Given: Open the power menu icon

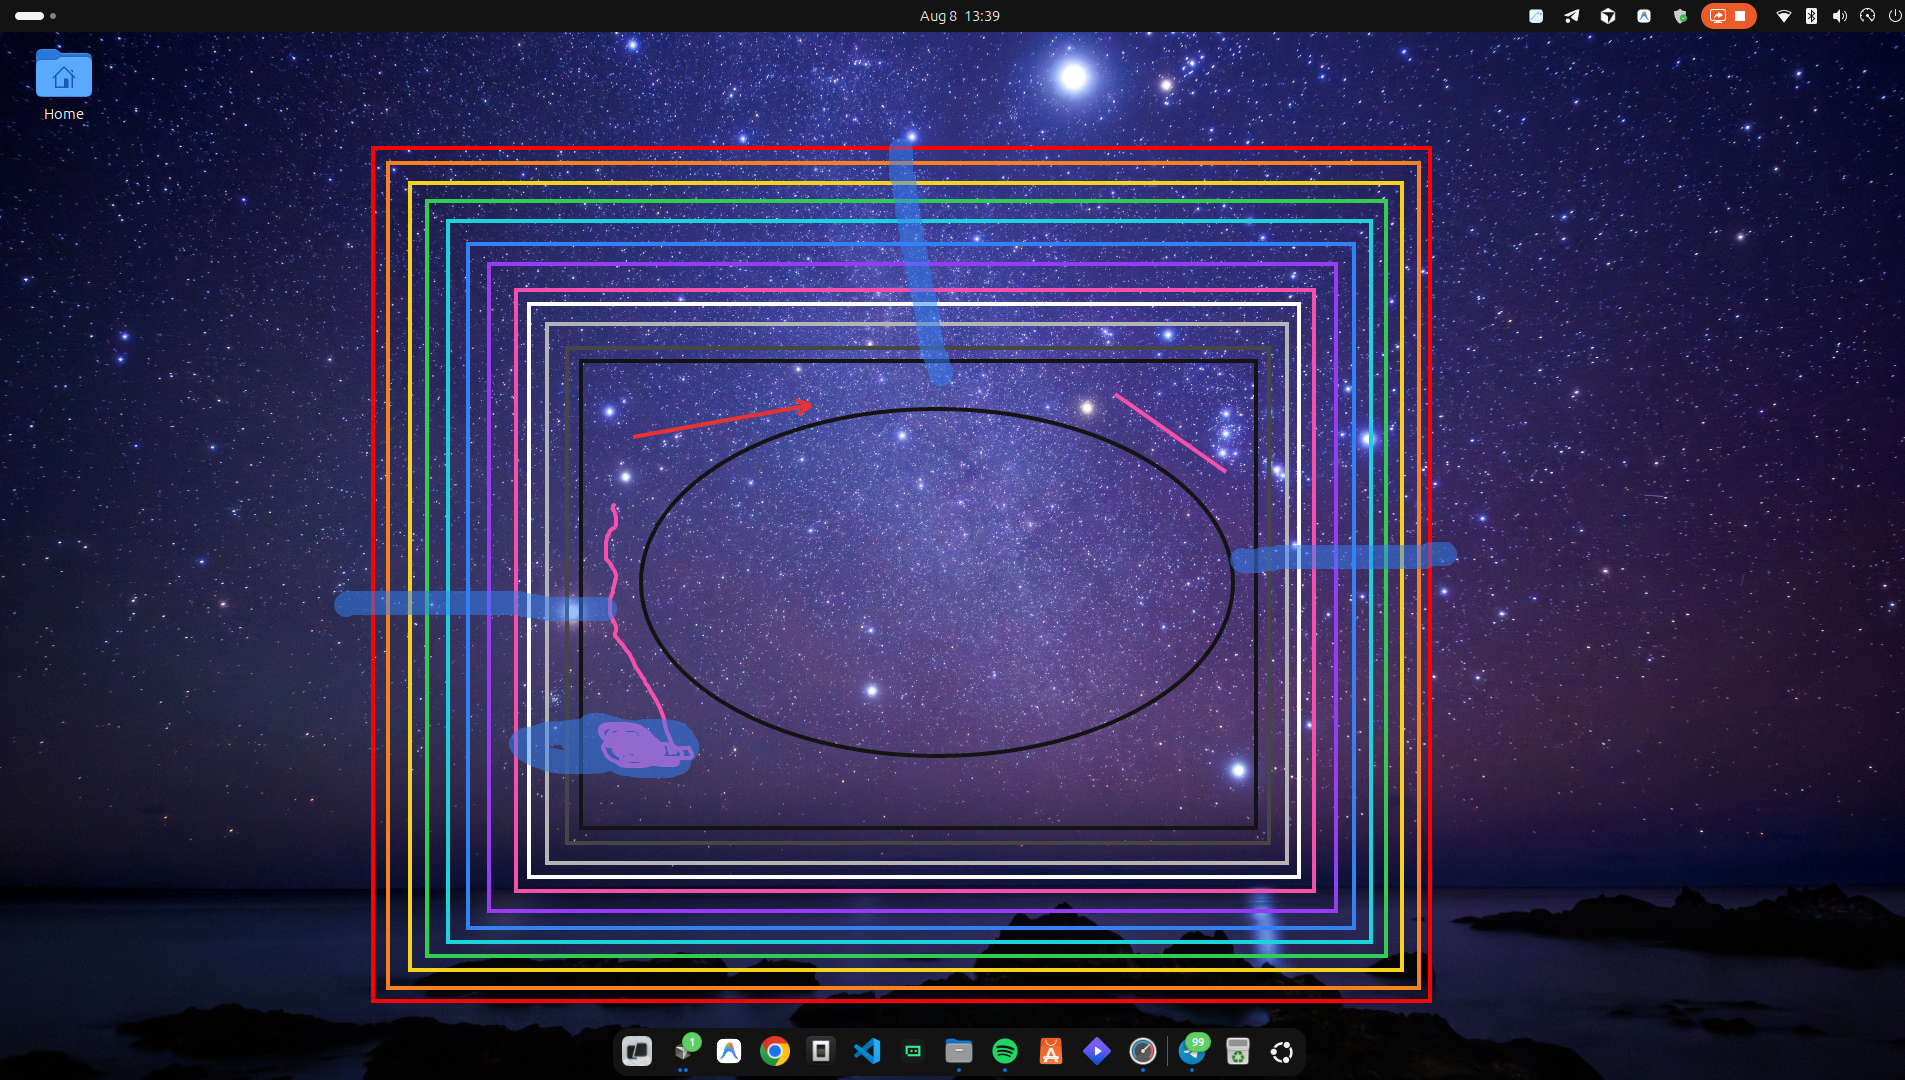Looking at the screenshot, I should point(1895,16).
